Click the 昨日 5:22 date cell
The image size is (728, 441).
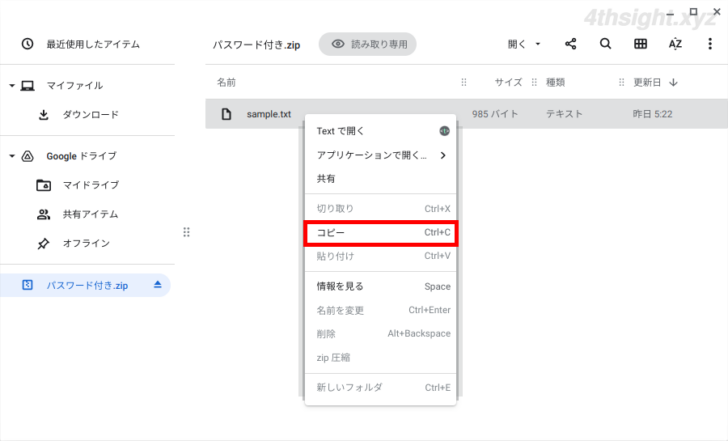pyautogui.click(x=652, y=114)
